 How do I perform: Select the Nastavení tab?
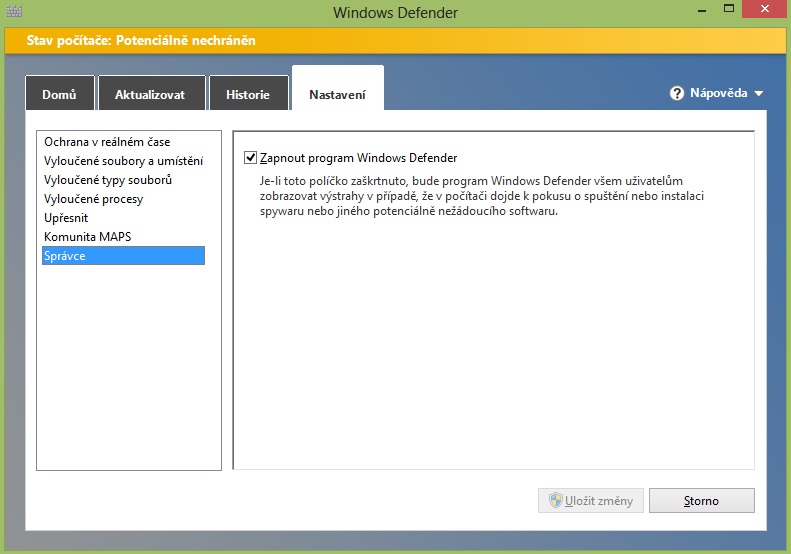pos(337,90)
